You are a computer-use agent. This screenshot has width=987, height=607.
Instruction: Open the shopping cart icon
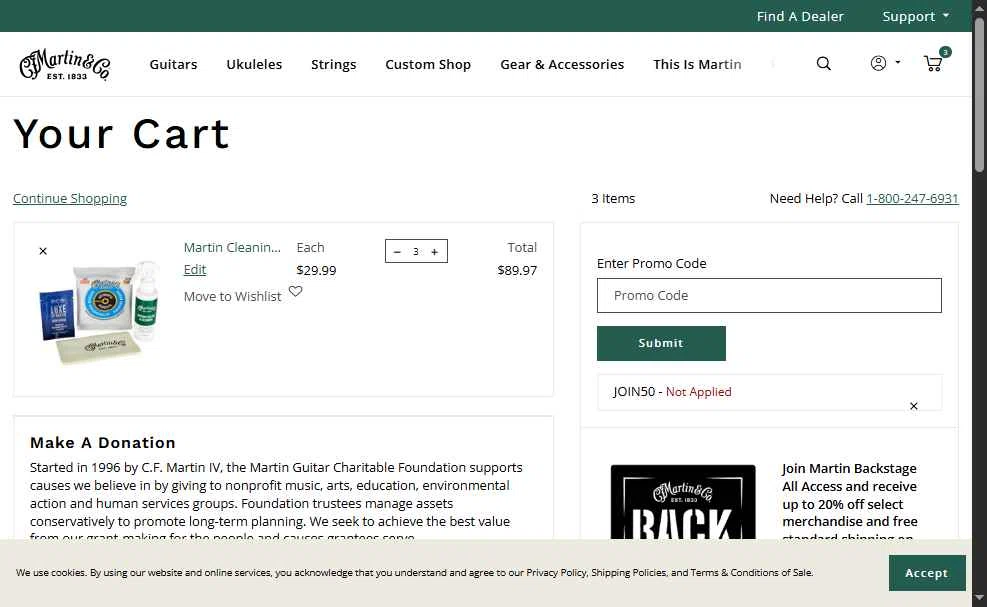pos(933,63)
